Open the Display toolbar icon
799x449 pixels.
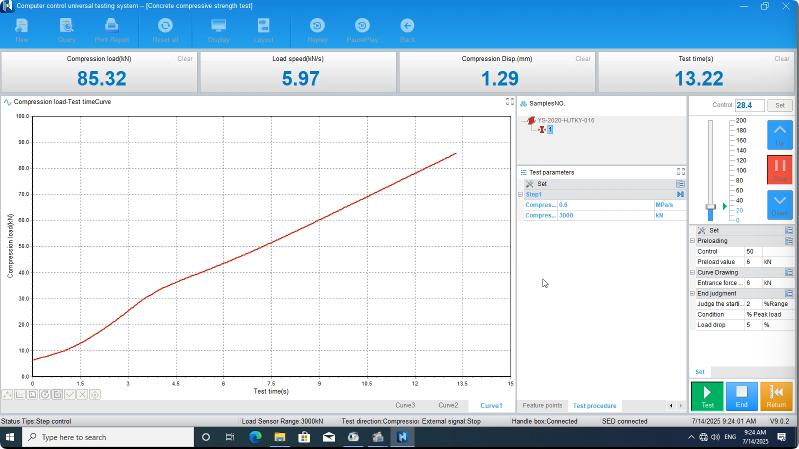(x=219, y=30)
